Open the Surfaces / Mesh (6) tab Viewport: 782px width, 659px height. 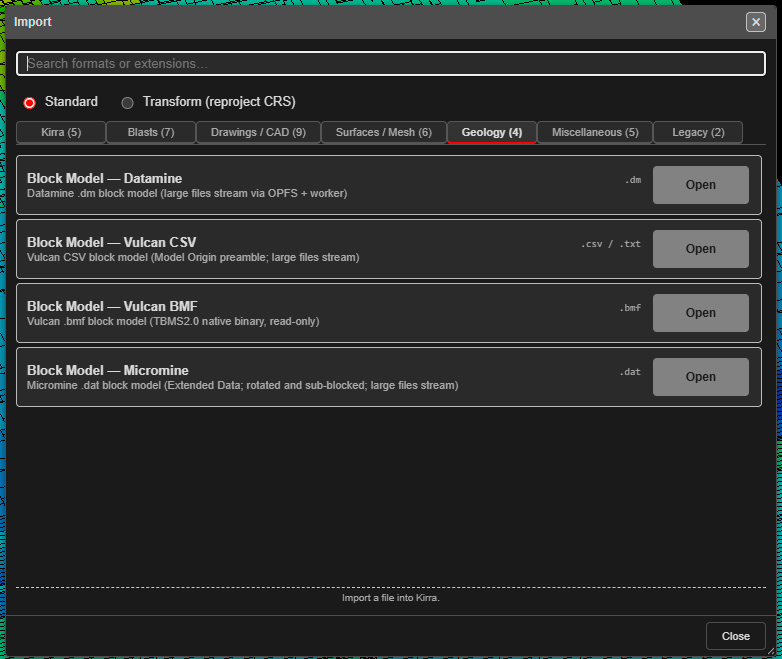pos(384,132)
